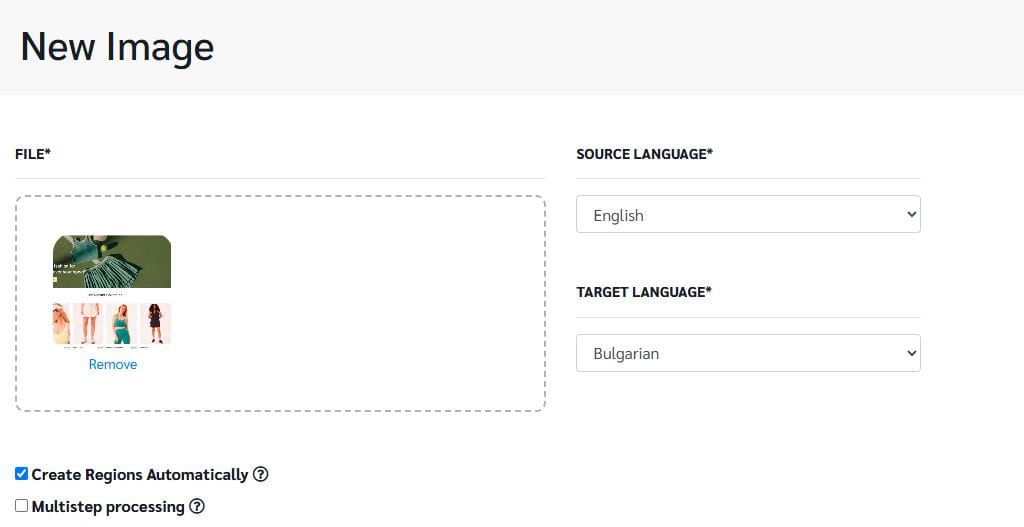Click the TARGET LANGUAGE* field label
The height and width of the screenshot is (527, 1024).
coord(644,292)
